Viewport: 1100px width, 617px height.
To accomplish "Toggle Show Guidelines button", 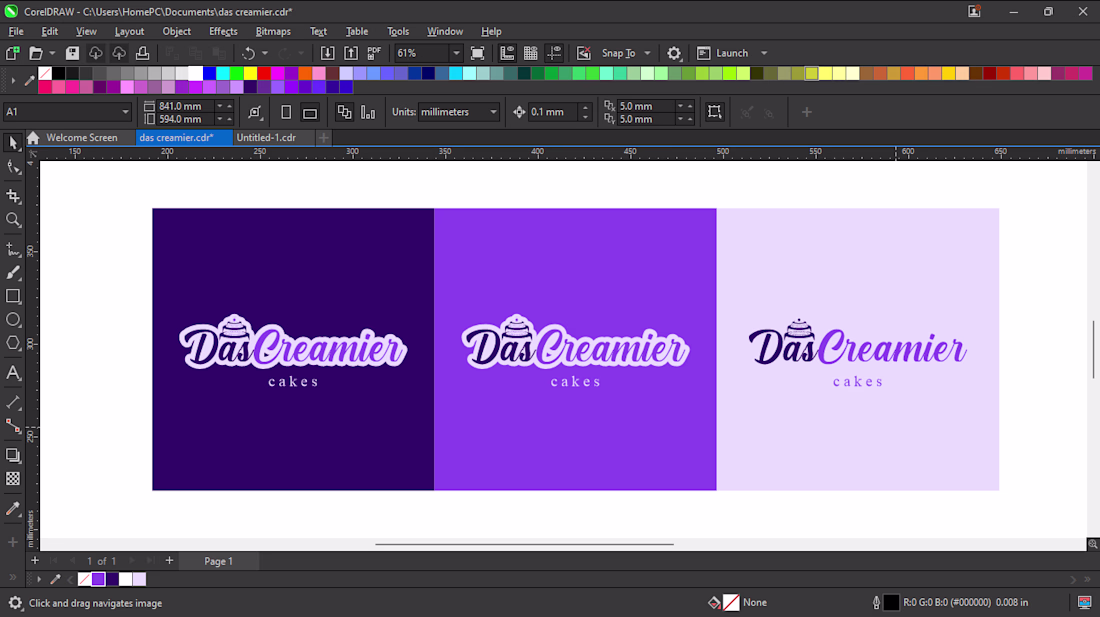I will [554, 53].
